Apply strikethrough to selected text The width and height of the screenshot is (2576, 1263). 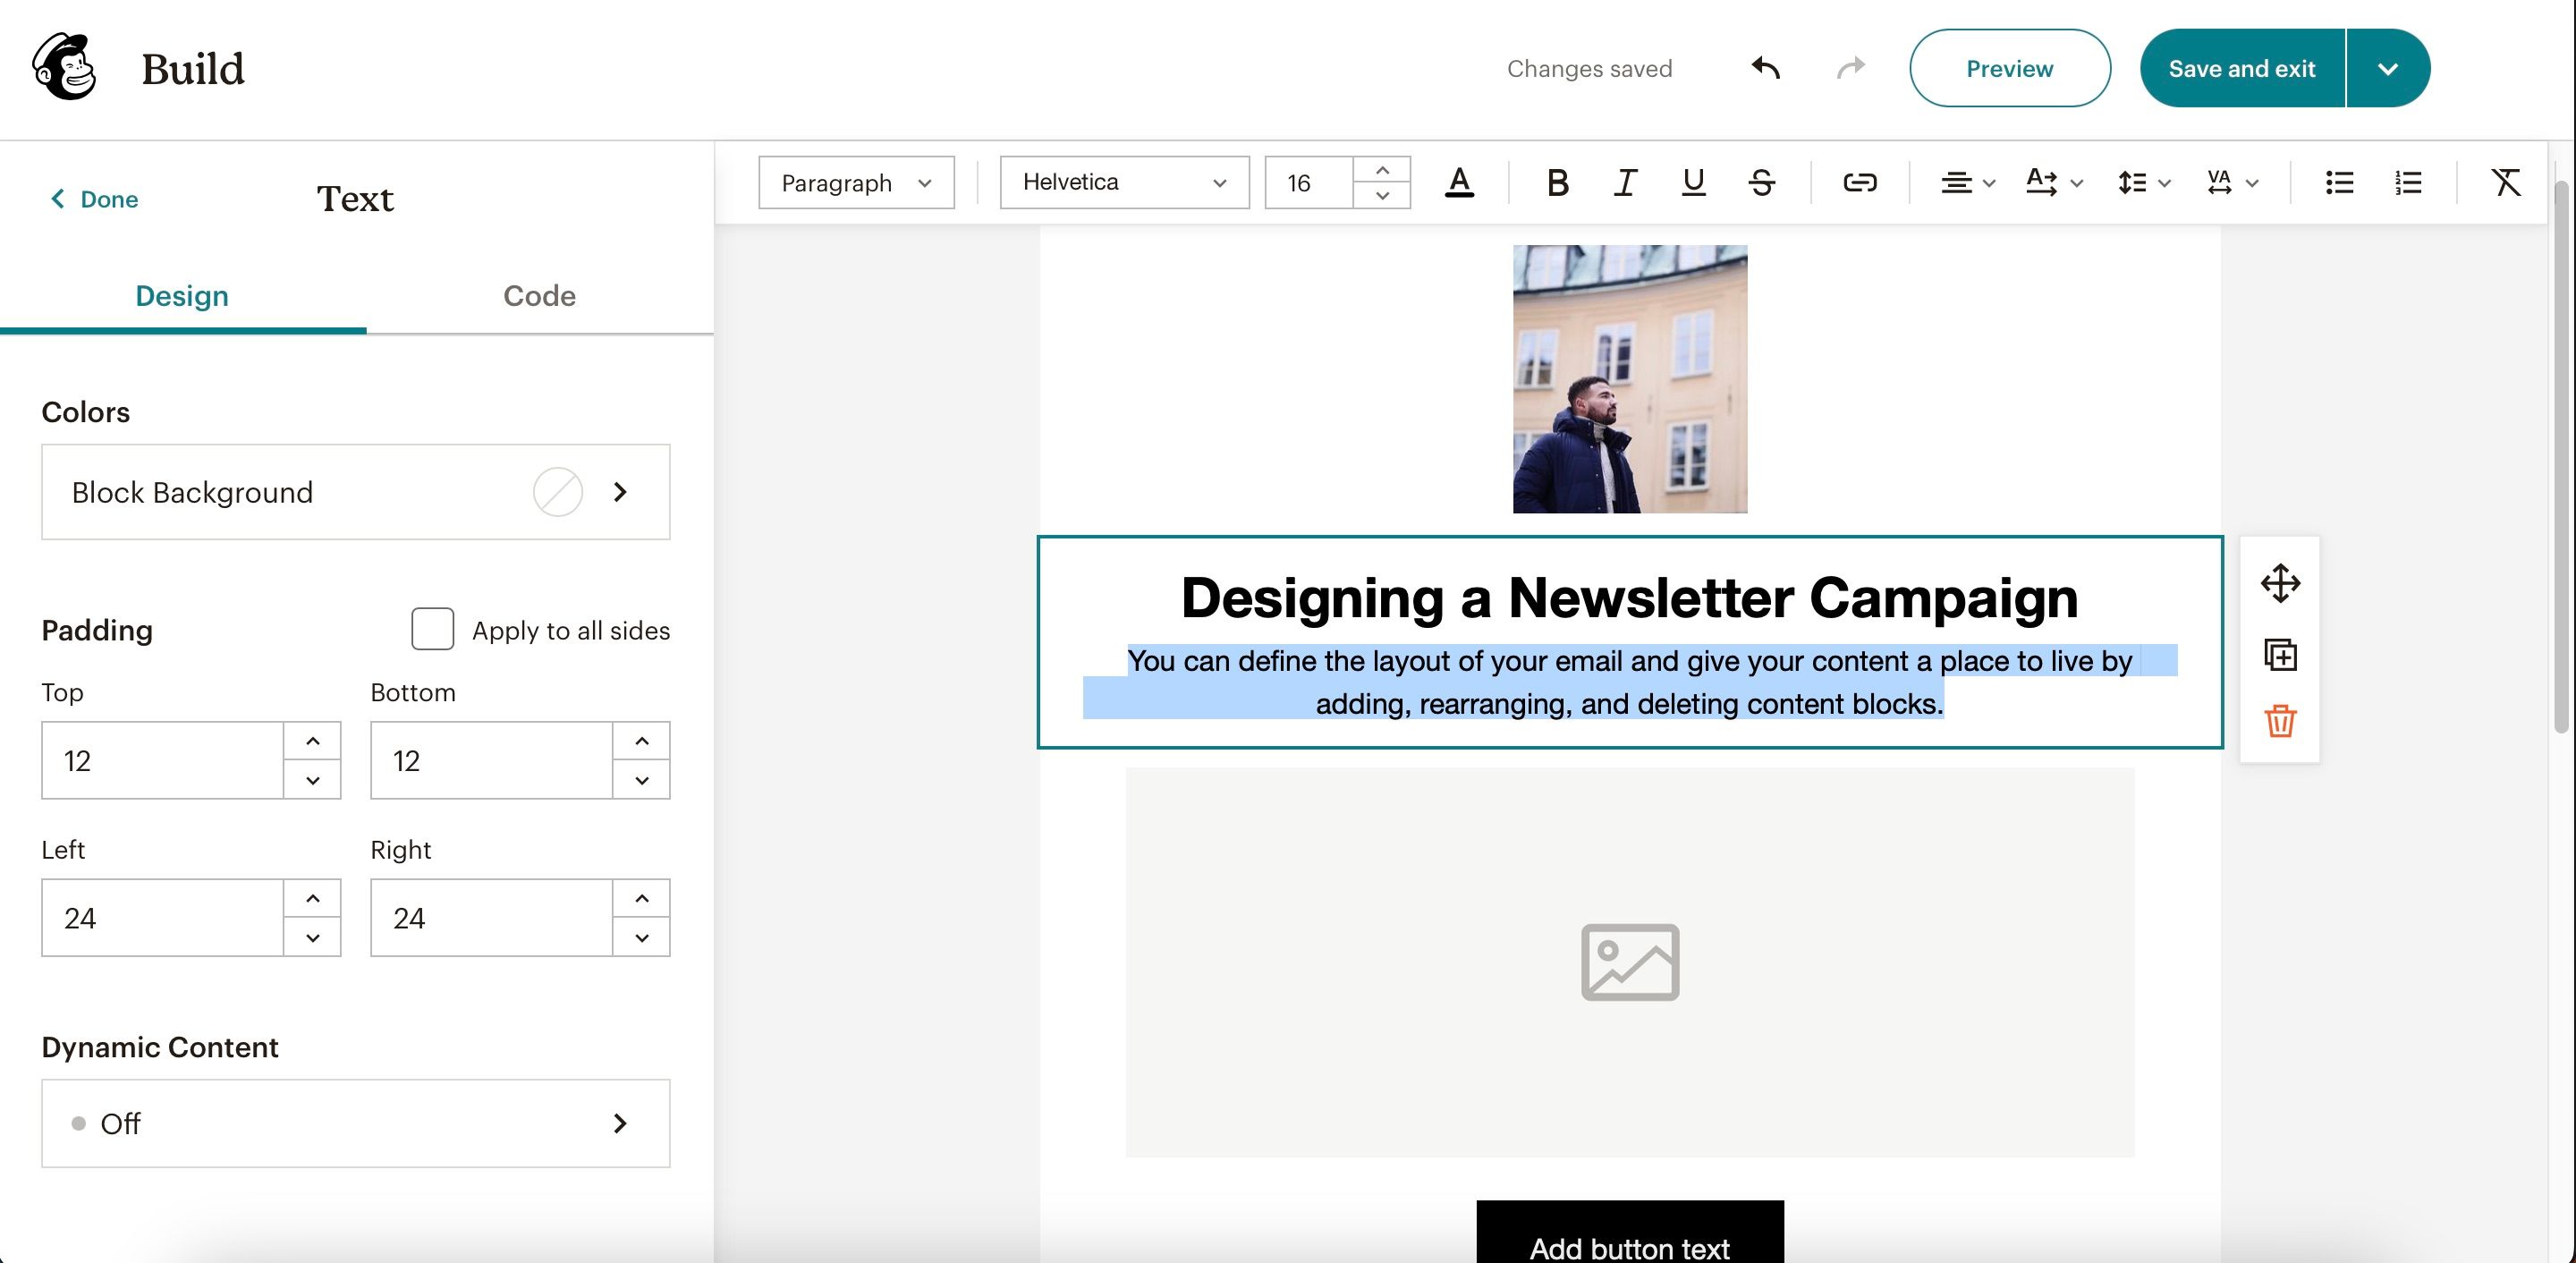[x=1761, y=183]
